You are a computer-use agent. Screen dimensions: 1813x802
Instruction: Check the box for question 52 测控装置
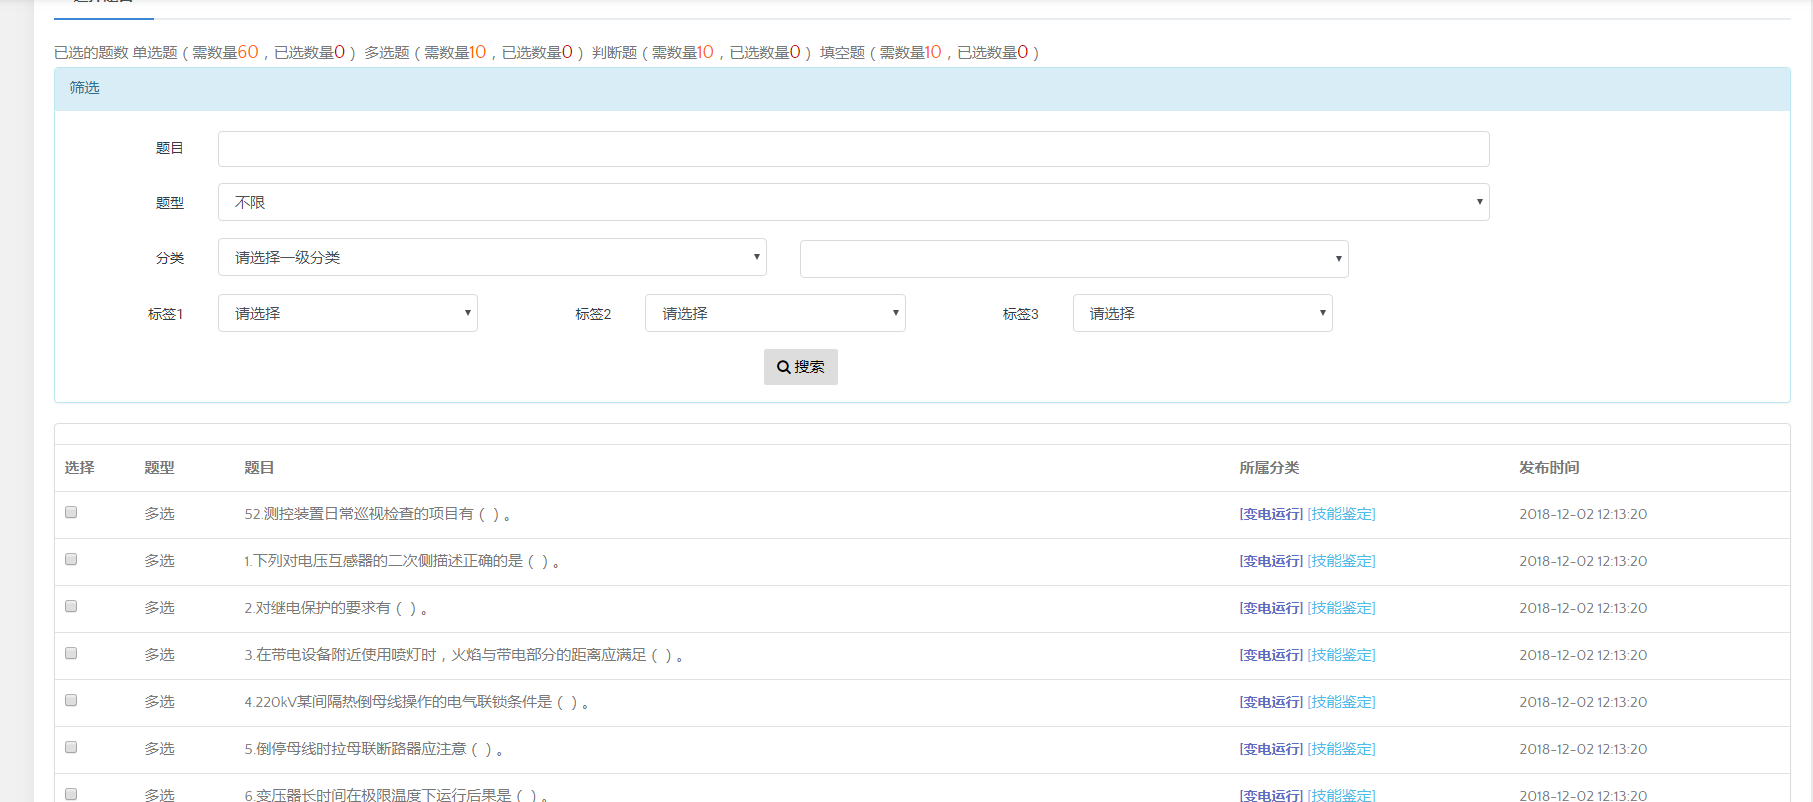click(71, 512)
